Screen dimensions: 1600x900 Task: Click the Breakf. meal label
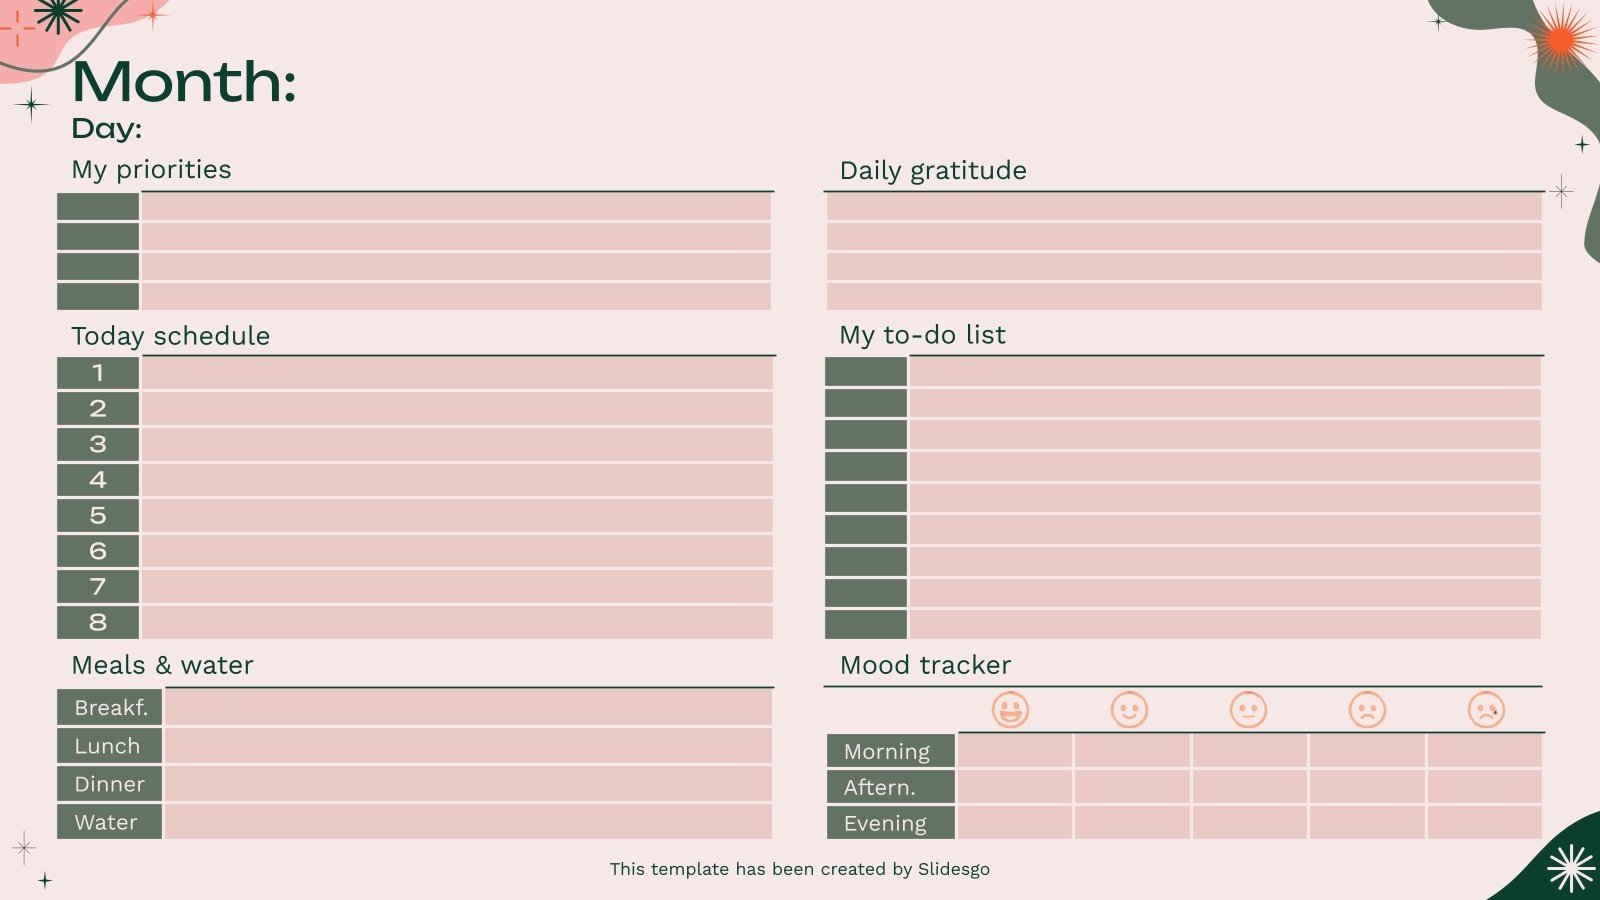pos(110,708)
